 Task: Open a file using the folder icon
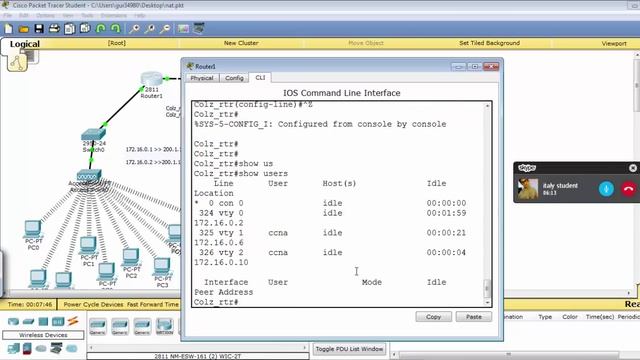point(24,29)
